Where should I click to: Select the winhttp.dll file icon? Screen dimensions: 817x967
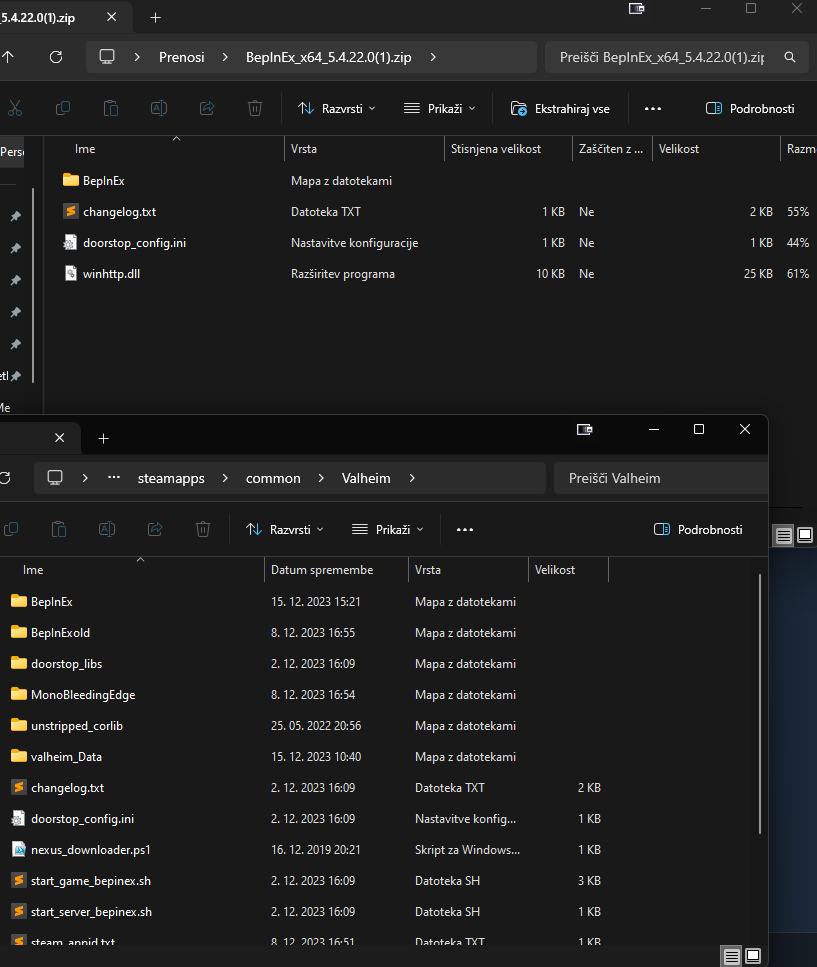[x=70, y=273]
